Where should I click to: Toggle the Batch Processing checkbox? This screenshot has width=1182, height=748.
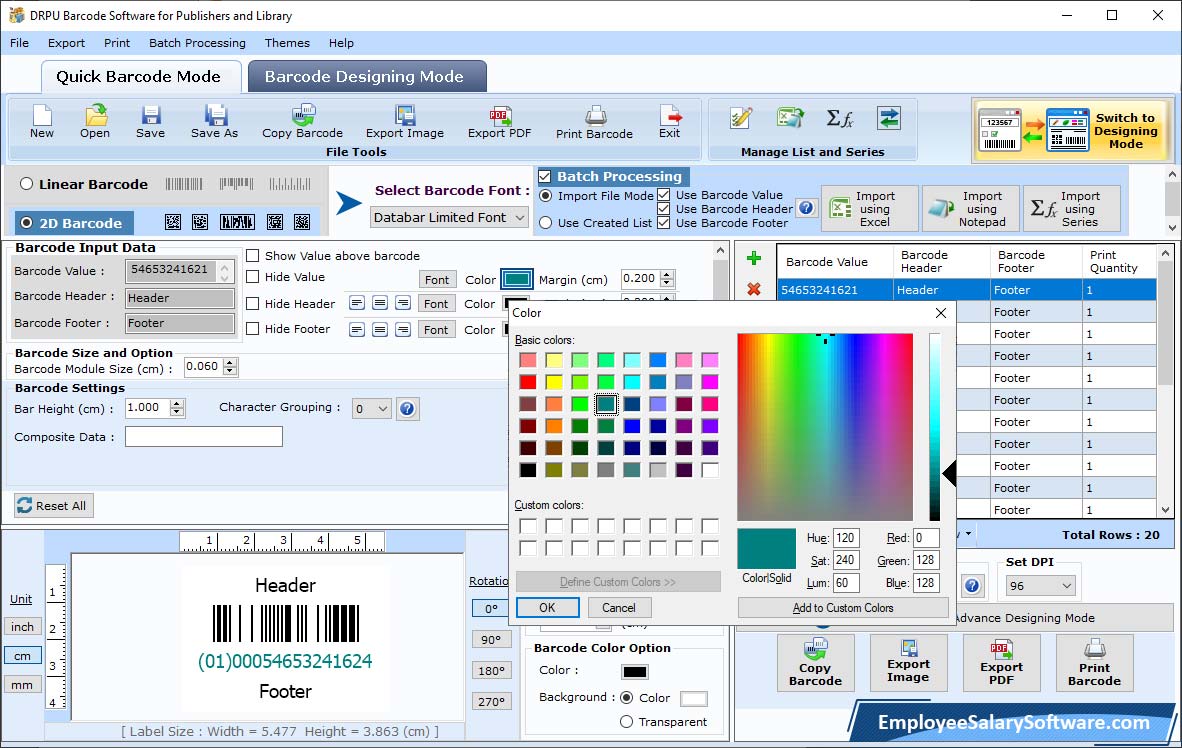tap(544, 176)
